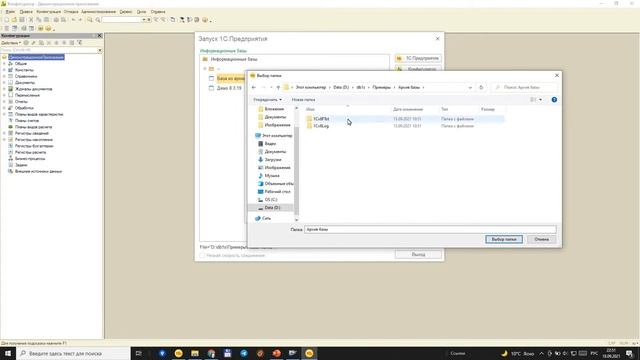
Task: Select Планы счетов in configuration tree
Action: point(27,121)
